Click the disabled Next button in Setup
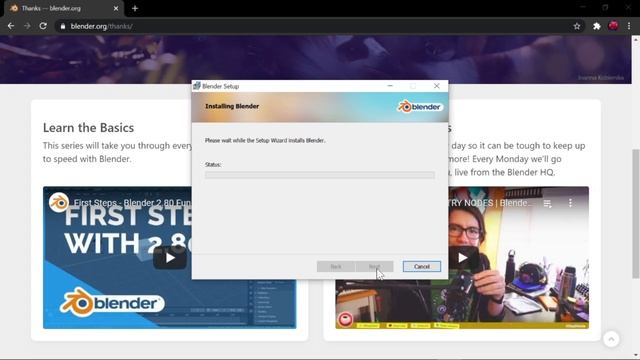The width and height of the screenshot is (640, 360). (374, 267)
